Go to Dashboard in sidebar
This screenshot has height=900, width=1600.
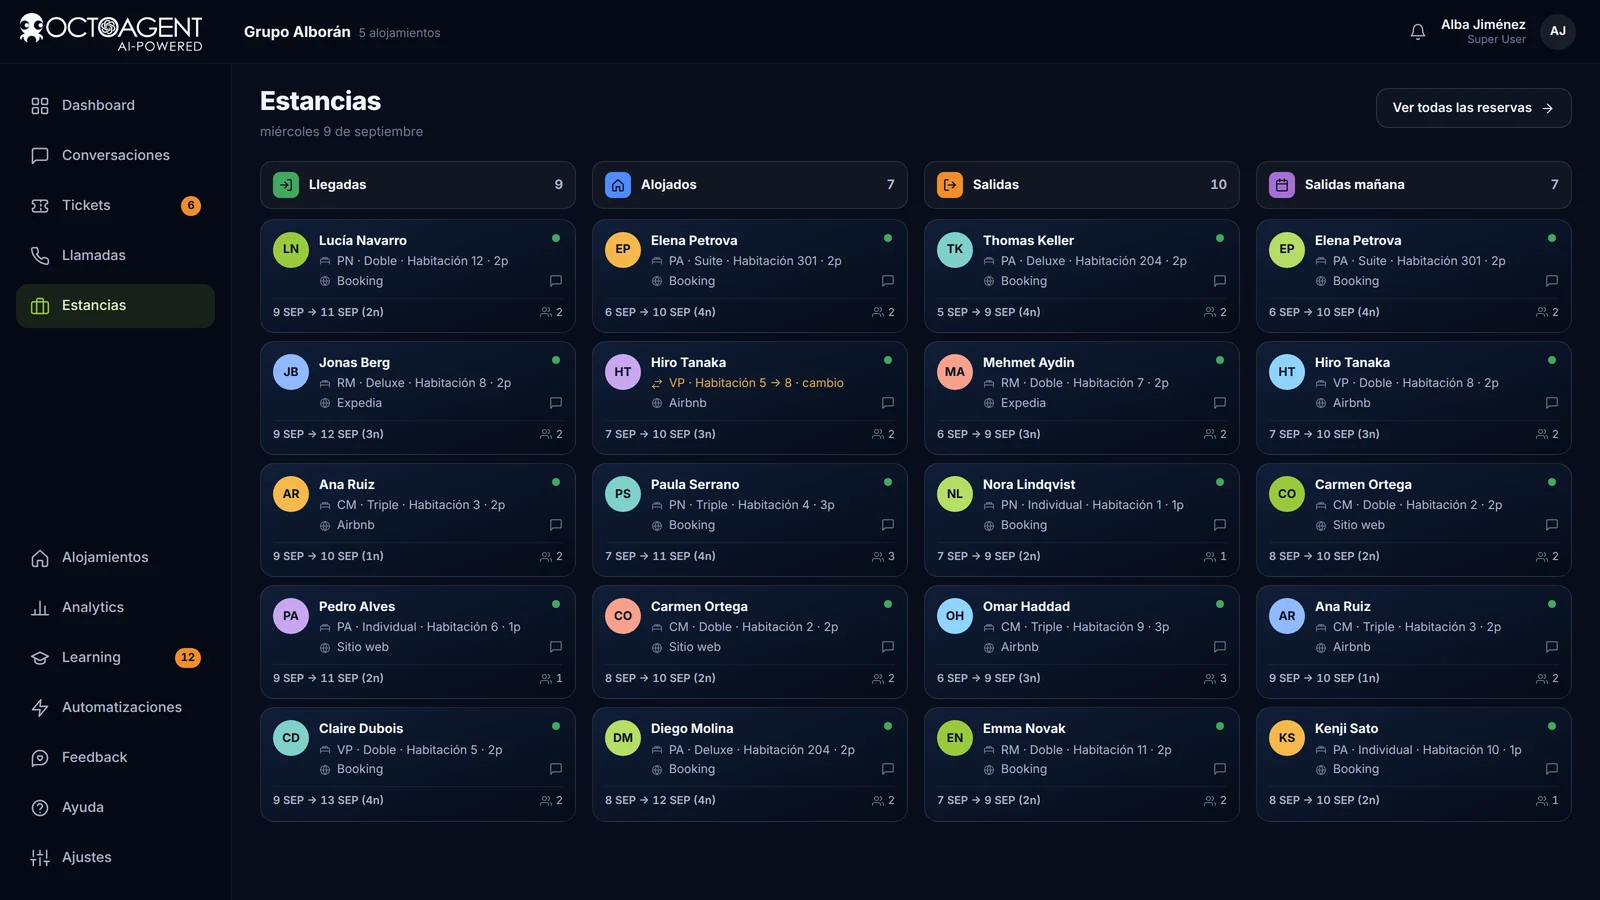[115, 105]
